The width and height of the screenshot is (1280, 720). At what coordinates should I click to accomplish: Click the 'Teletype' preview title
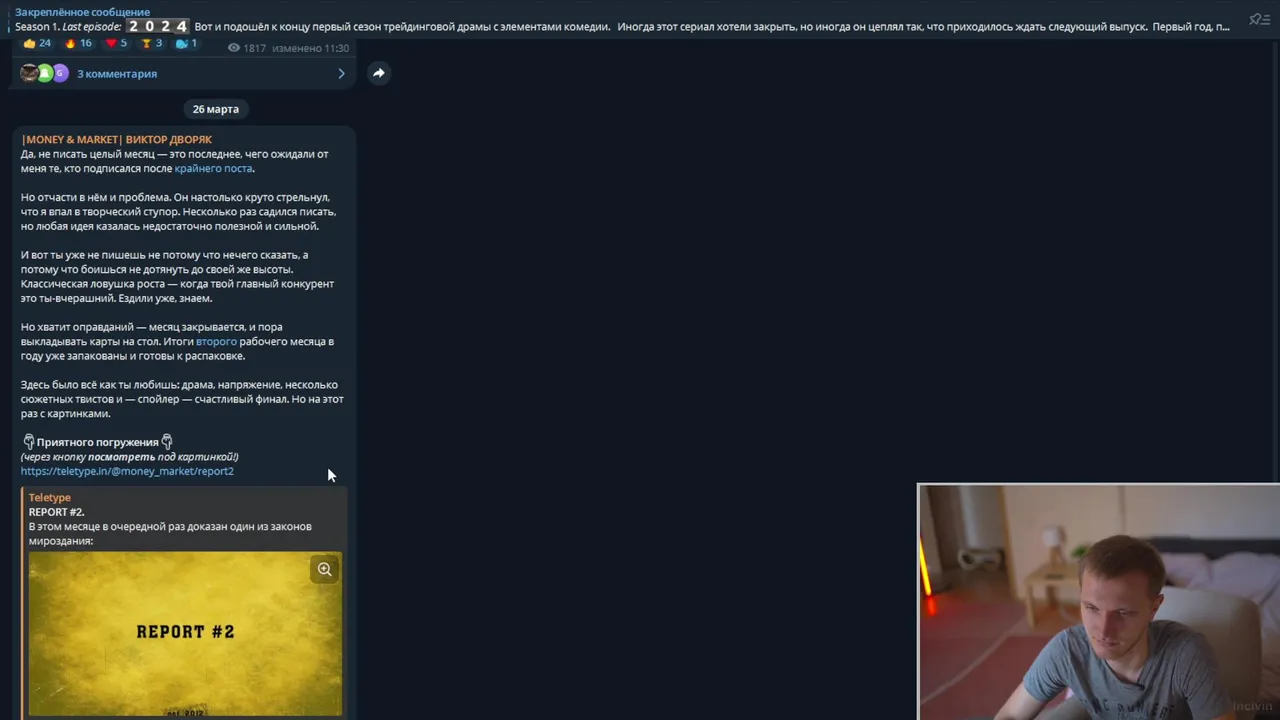[x=49, y=497]
